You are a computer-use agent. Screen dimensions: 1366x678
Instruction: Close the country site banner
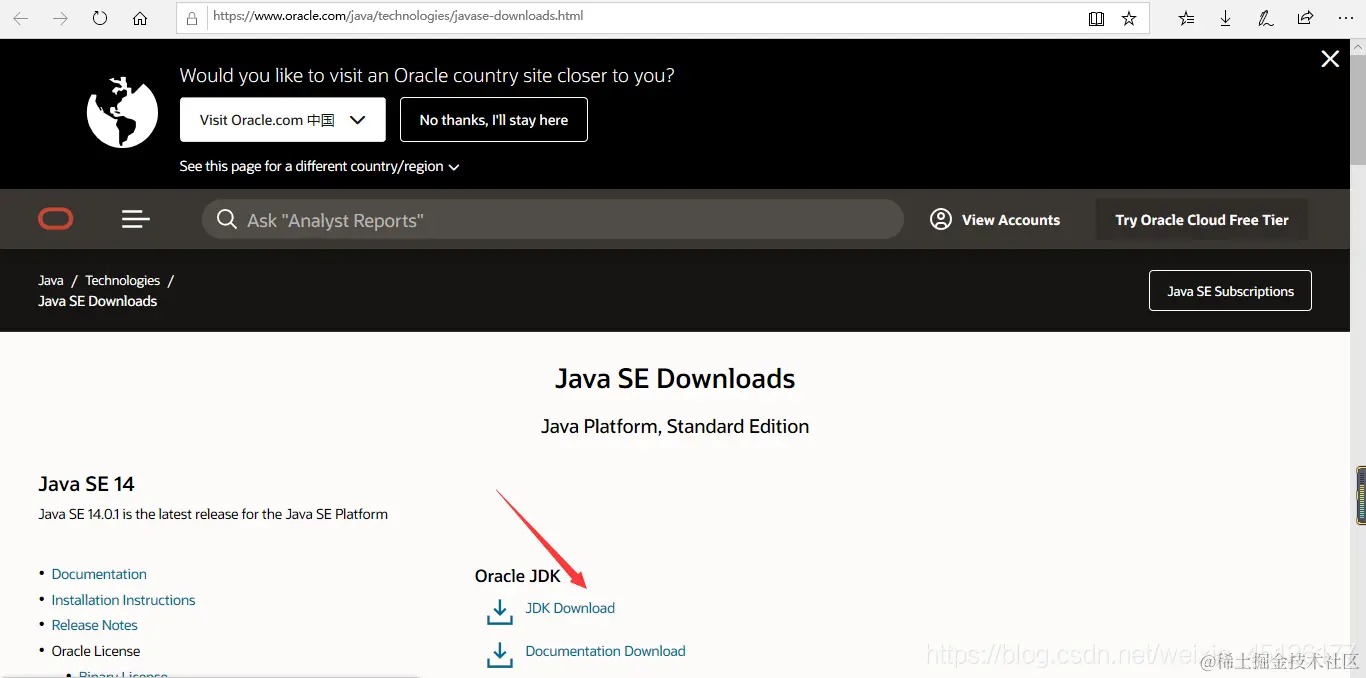(x=1330, y=59)
